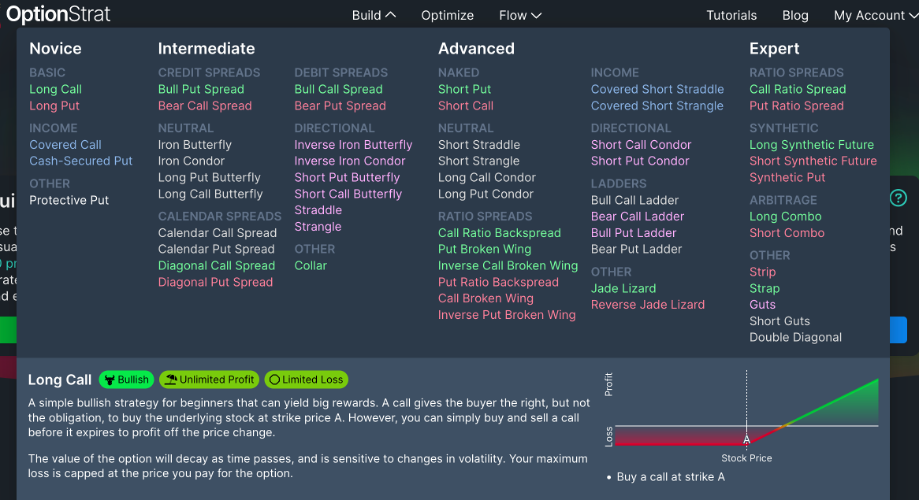
Task: Choose Long Put Butterfly
Action: tap(209, 177)
